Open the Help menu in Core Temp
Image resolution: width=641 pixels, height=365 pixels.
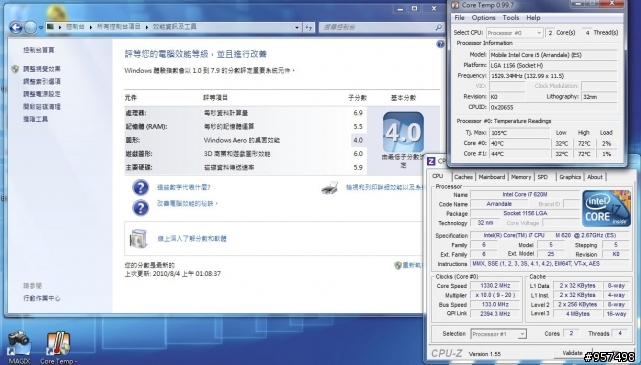coord(533,18)
